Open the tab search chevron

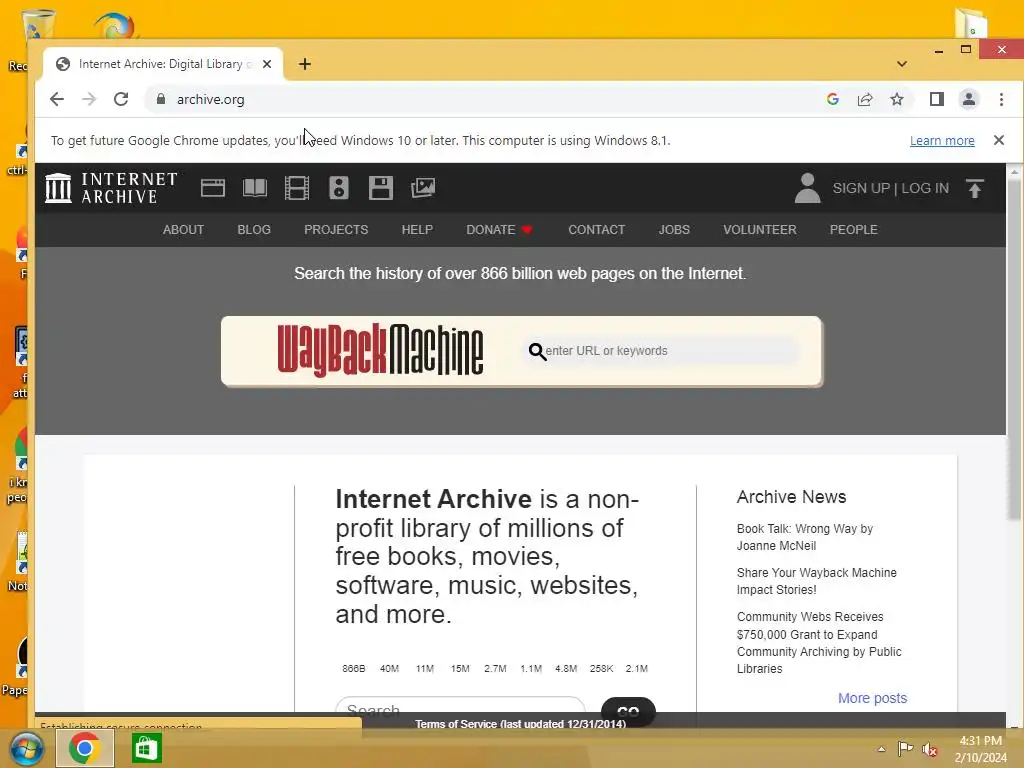point(902,64)
